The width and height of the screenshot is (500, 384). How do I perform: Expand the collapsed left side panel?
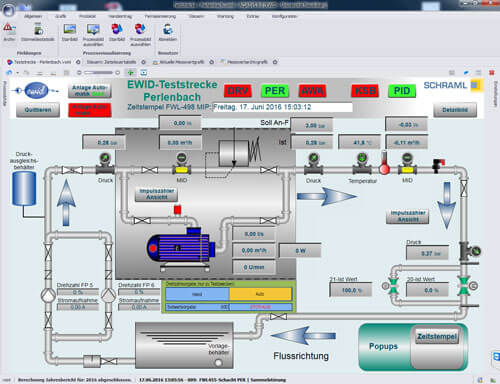point(4,93)
